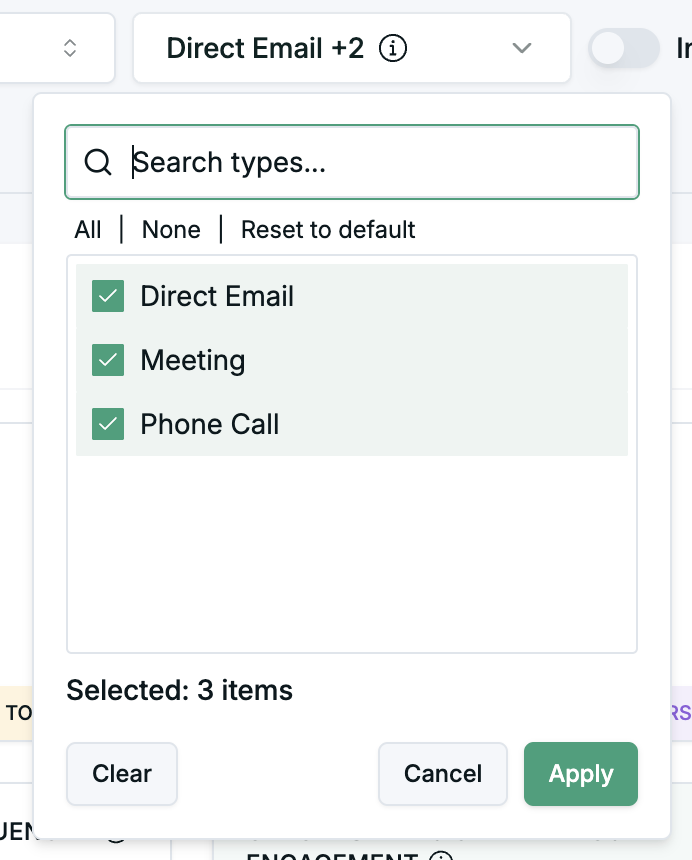Click the magnifying glass search icon
This screenshot has height=860, width=692.
pos(98,162)
